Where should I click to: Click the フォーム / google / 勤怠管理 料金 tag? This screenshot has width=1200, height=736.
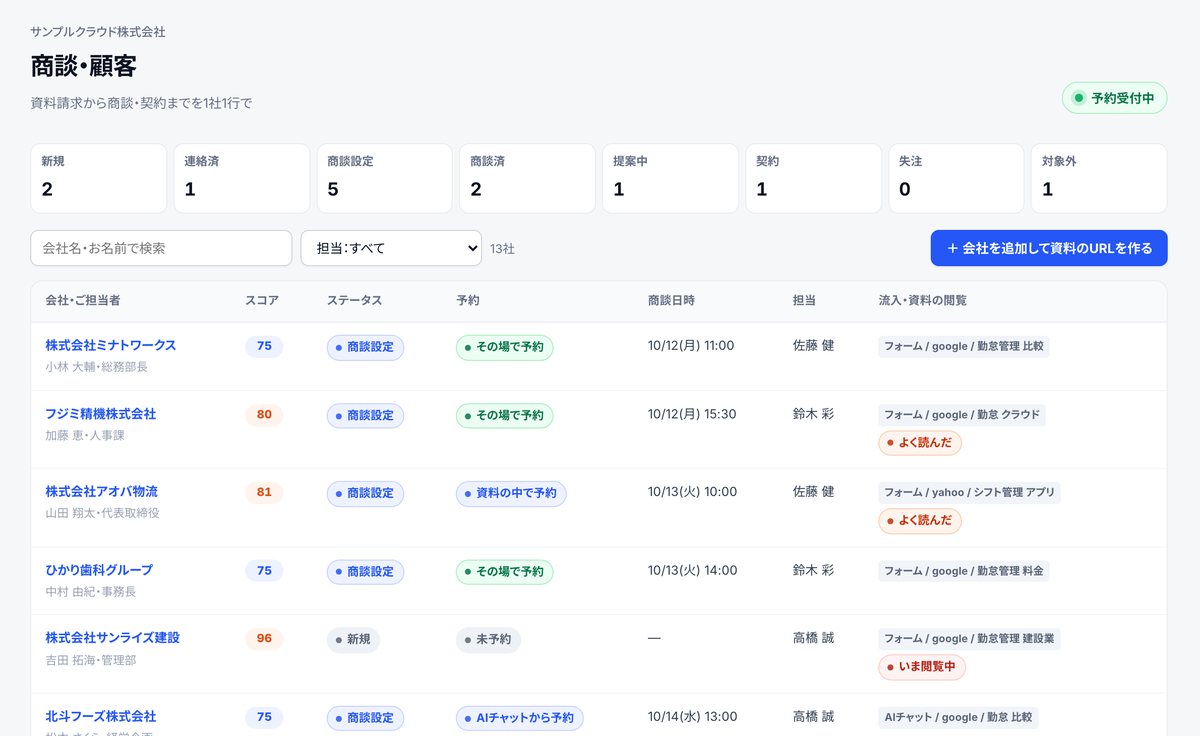(x=964, y=571)
